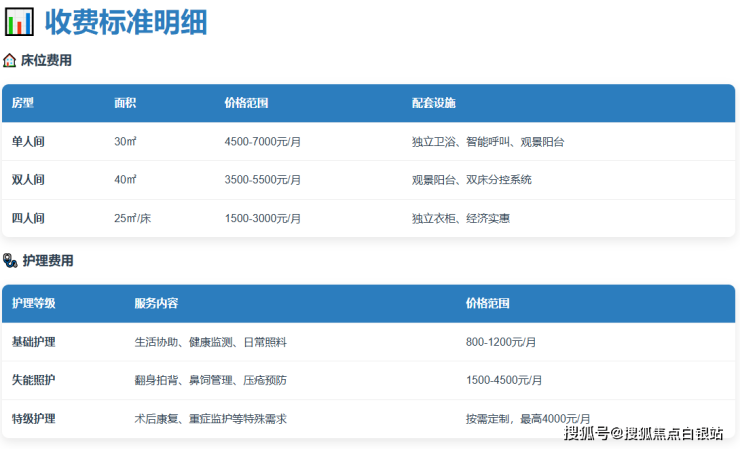Click the stethoscope icon next to 护理费用

pyautogui.click(x=10, y=261)
